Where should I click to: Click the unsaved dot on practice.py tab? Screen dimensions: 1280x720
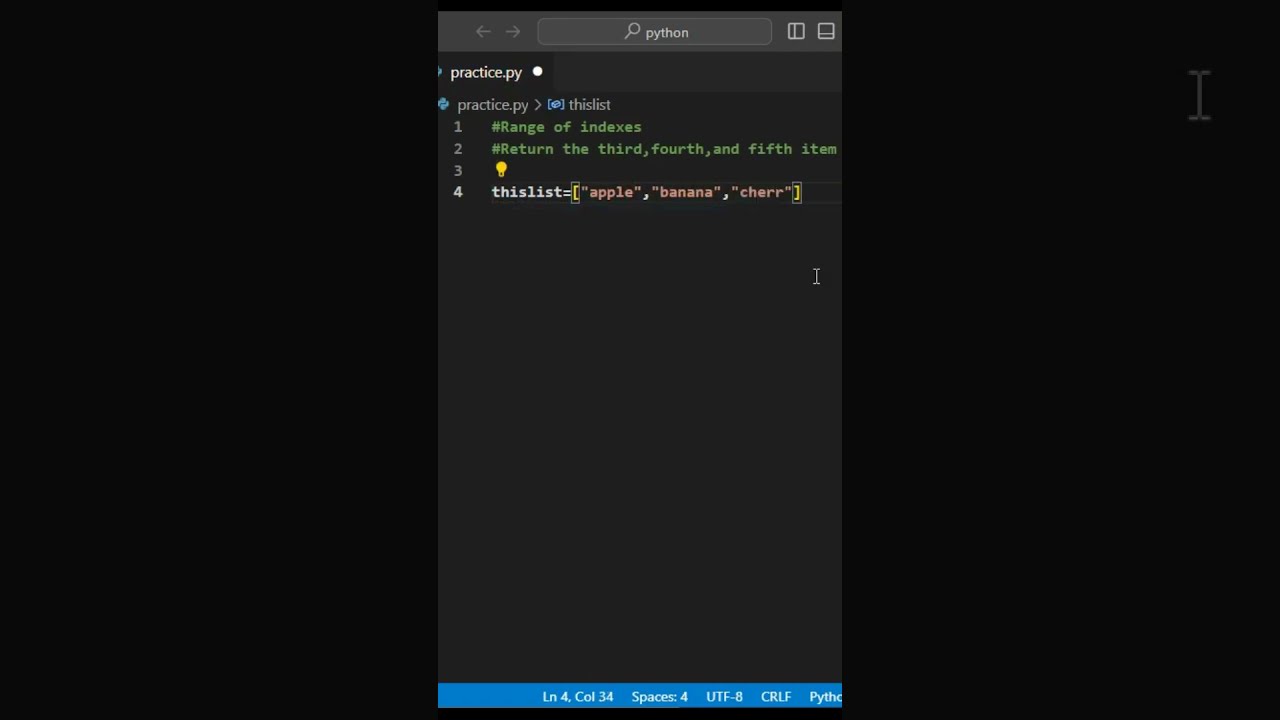[537, 72]
